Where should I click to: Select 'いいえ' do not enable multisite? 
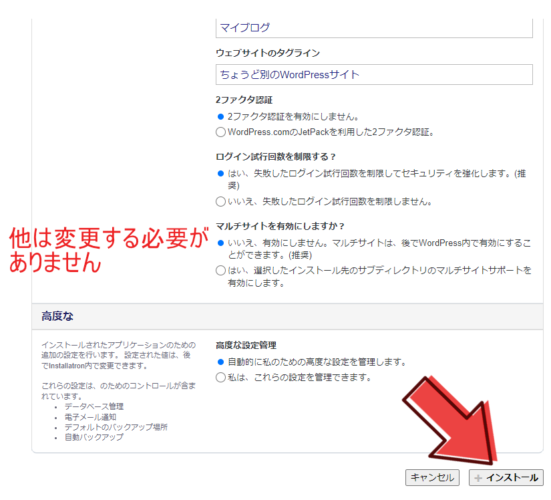point(220,243)
